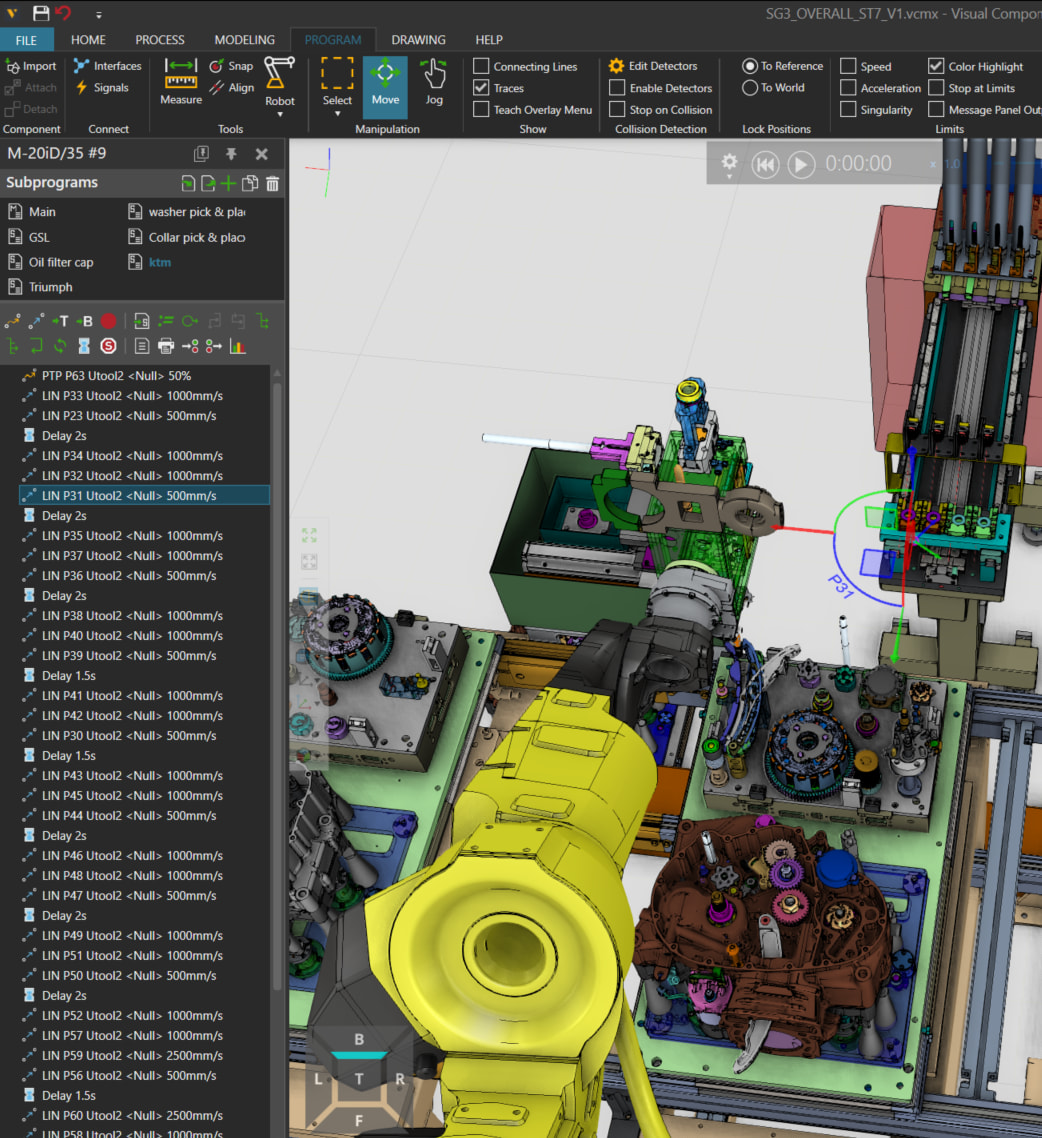Viewport: 1042px width, 1138px height.
Task: Open the Select tool dropdown arrow
Action: tap(337, 114)
